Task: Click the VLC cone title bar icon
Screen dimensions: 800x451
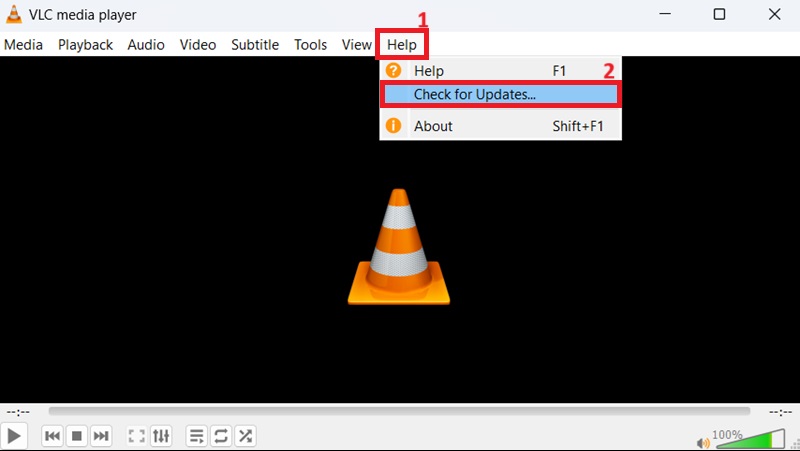Action: click(x=14, y=14)
